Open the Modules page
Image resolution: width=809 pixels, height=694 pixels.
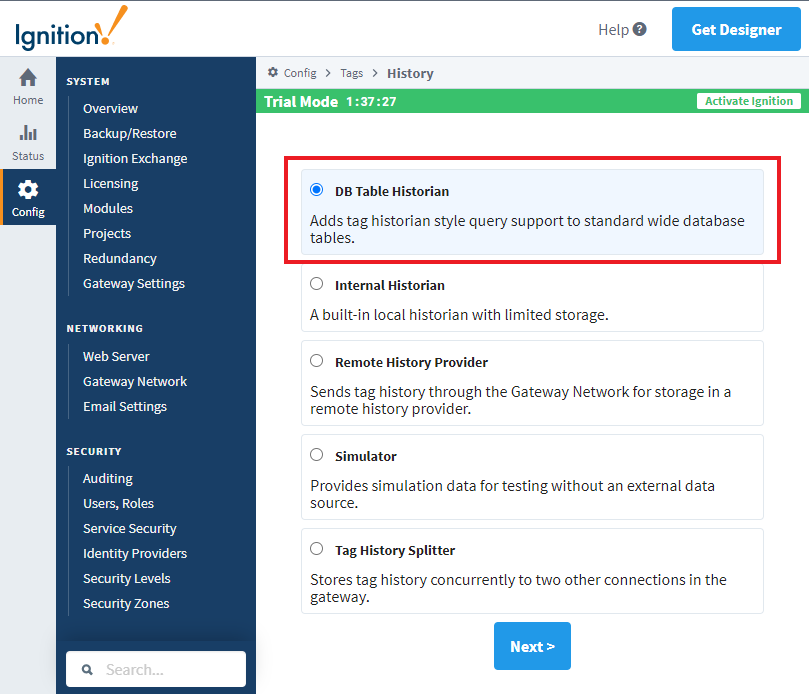[x=108, y=208]
